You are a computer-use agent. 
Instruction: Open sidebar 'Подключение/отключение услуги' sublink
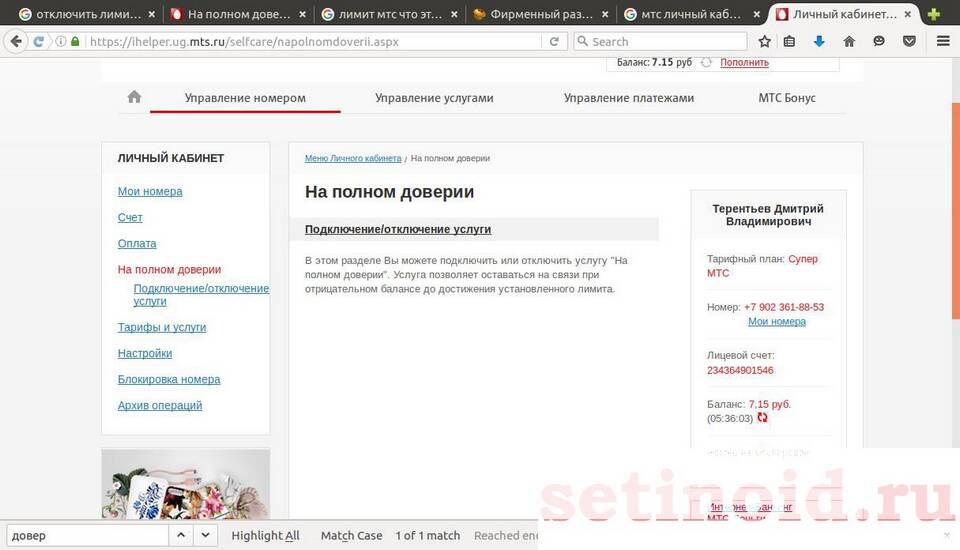pyautogui.click(x=201, y=295)
